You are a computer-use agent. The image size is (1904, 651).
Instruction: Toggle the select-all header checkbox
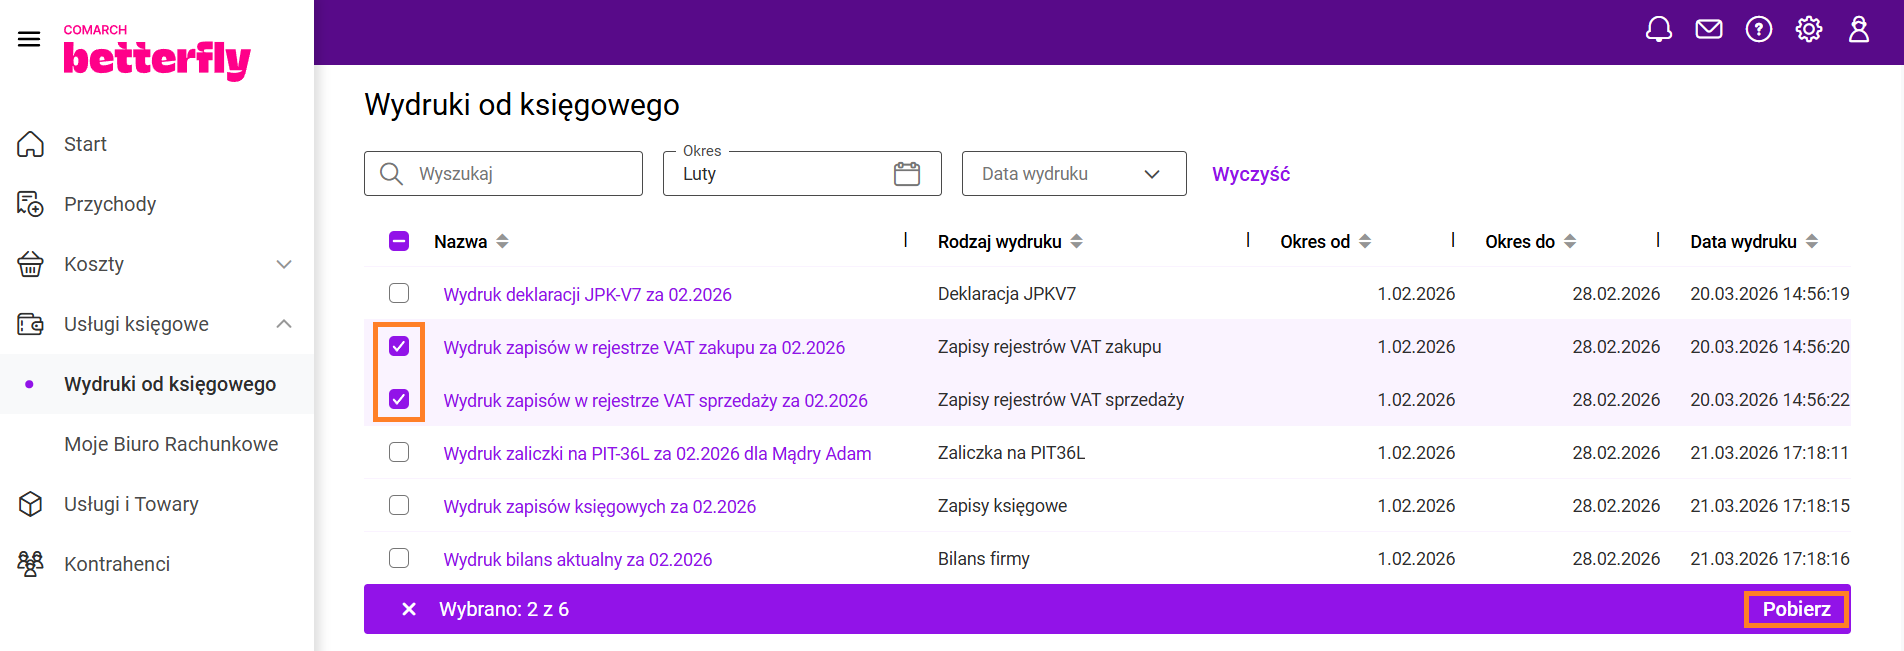399,241
